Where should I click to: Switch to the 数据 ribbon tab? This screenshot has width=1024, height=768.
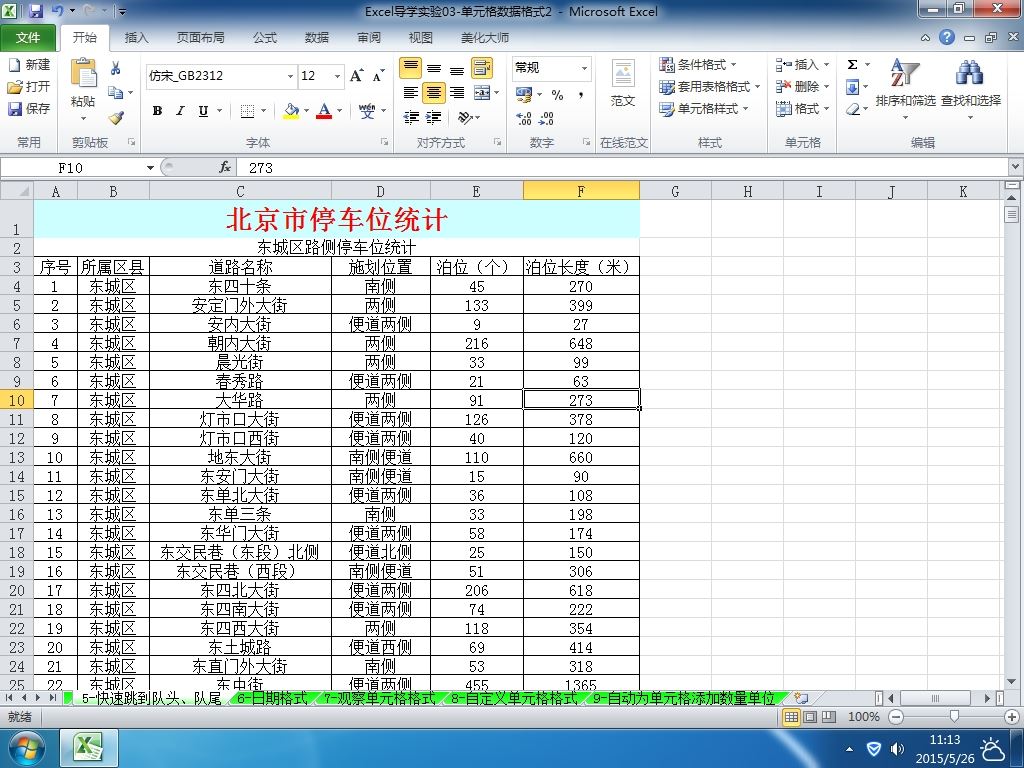pos(317,38)
